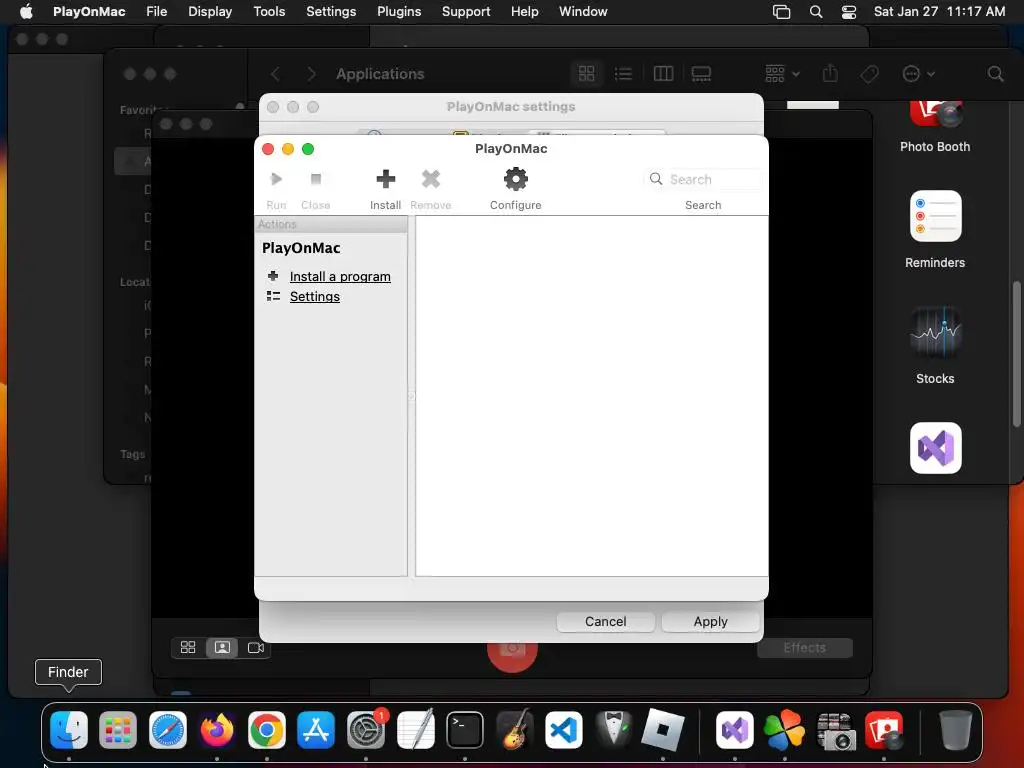
Task: Open TextEdit from the Dock
Action: coord(415,729)
